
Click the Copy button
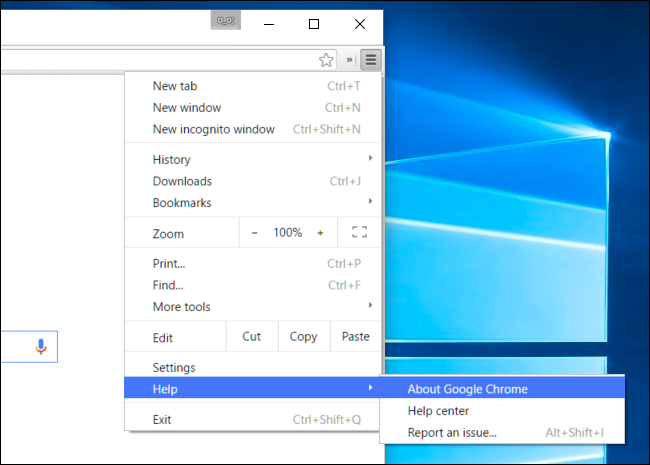click(x=303, y=336)
